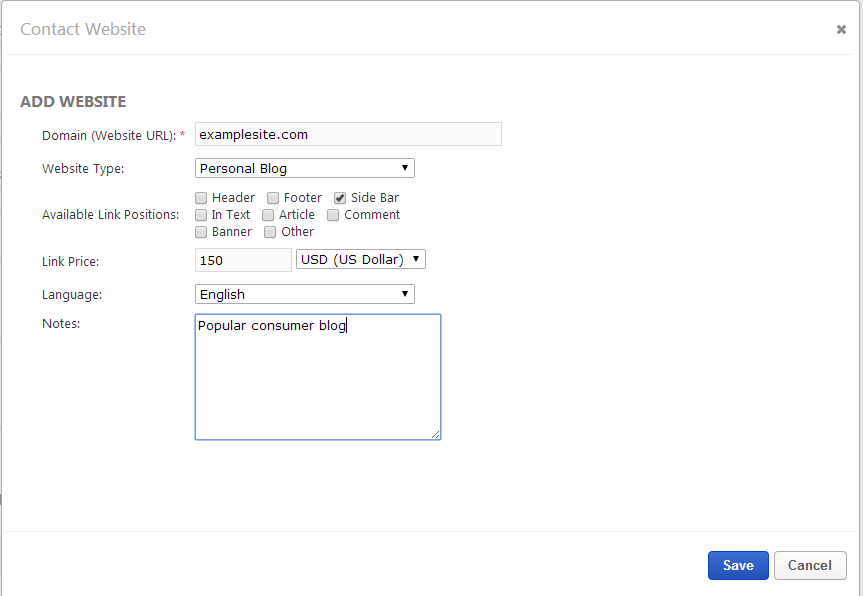Focus the Domain URL input field

347,134
